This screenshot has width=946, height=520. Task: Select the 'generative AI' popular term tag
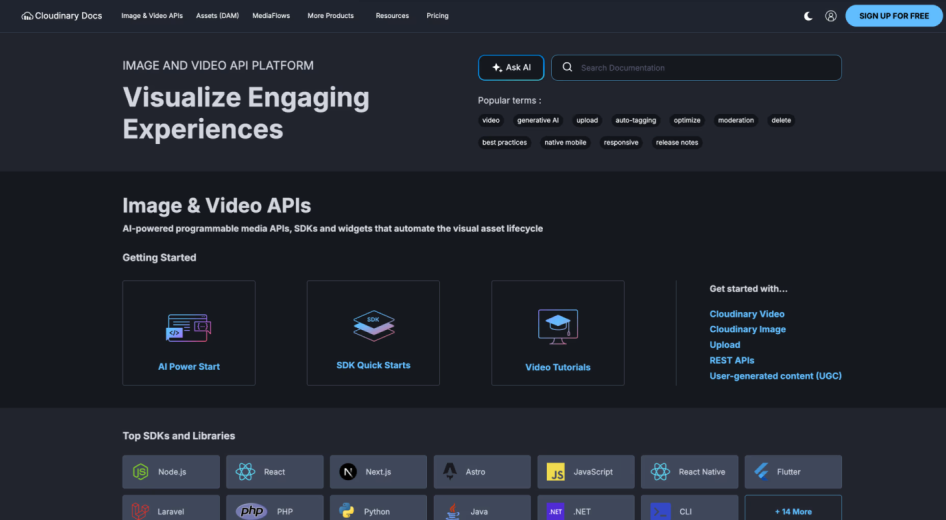538,120
